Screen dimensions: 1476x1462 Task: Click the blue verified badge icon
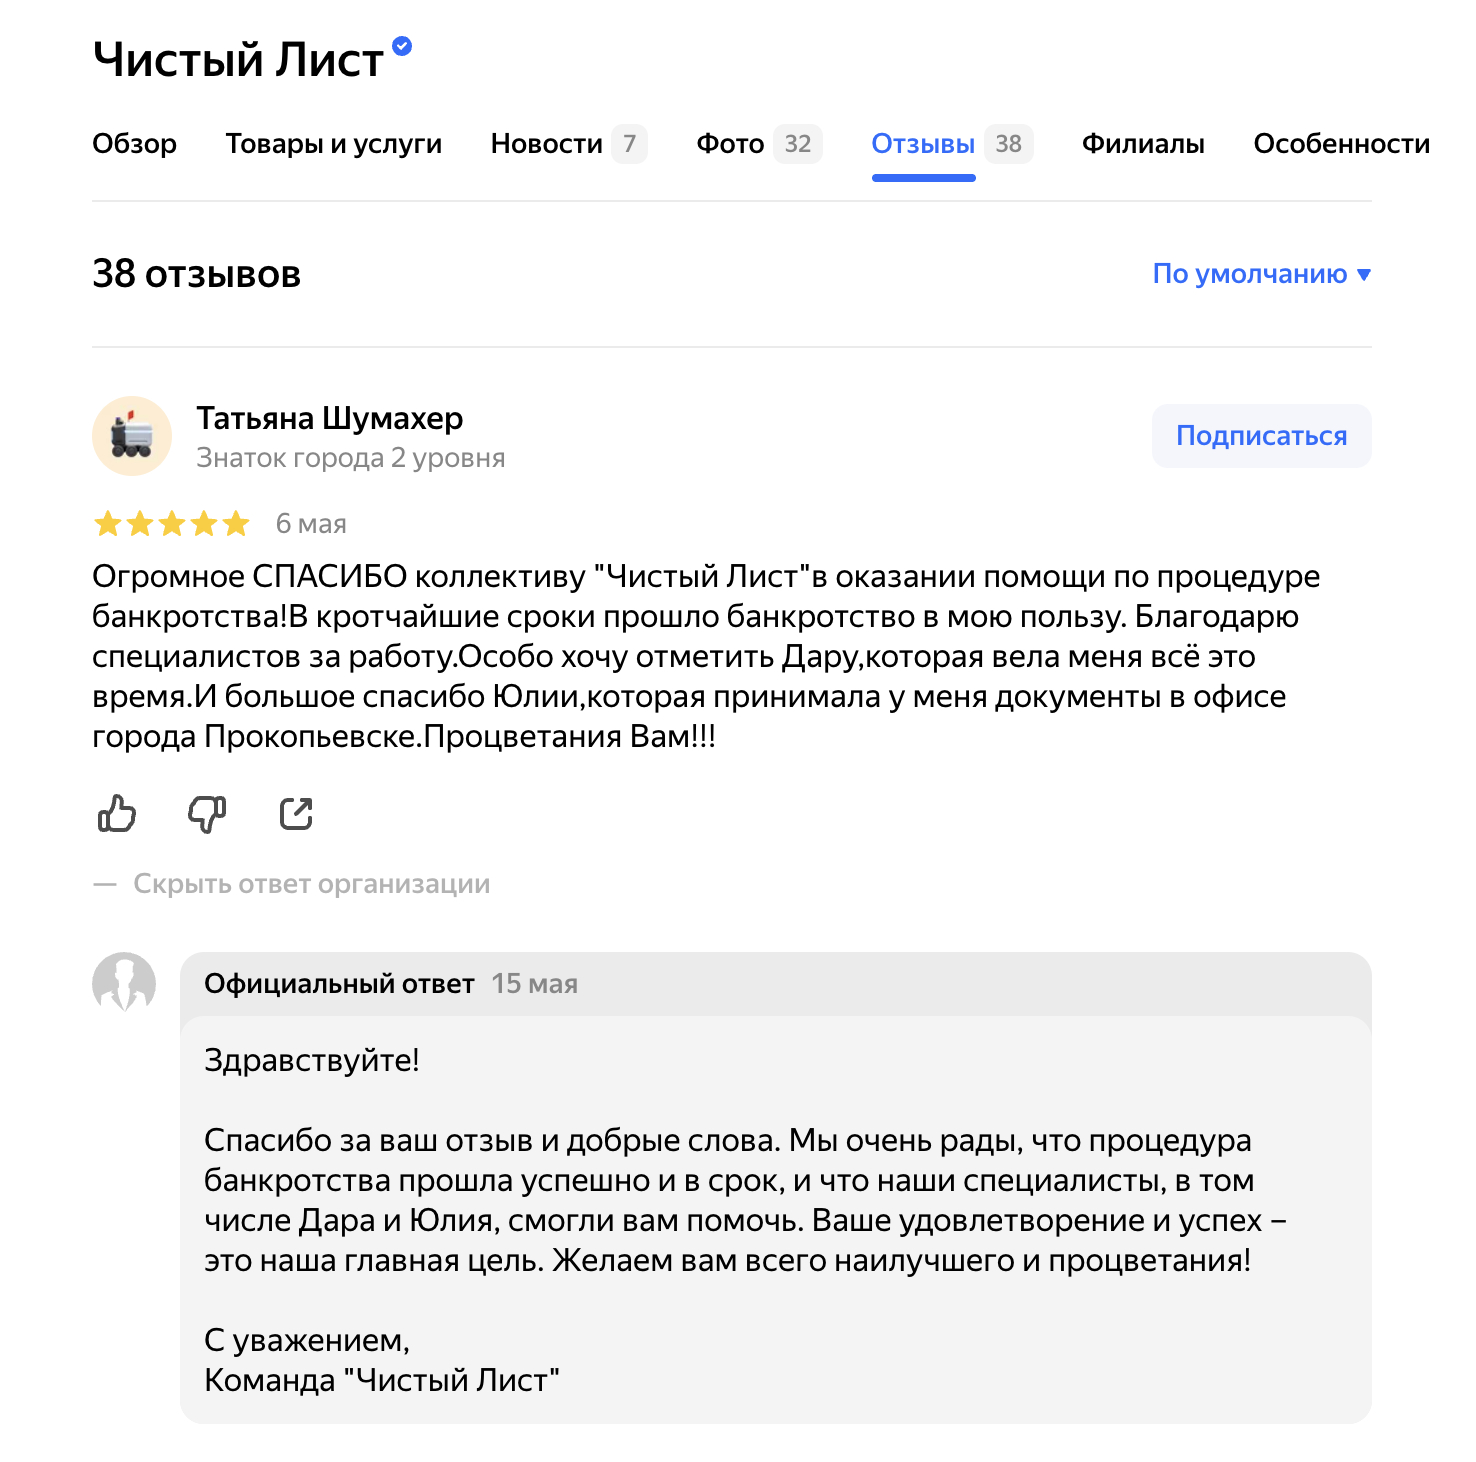(402, 46)
